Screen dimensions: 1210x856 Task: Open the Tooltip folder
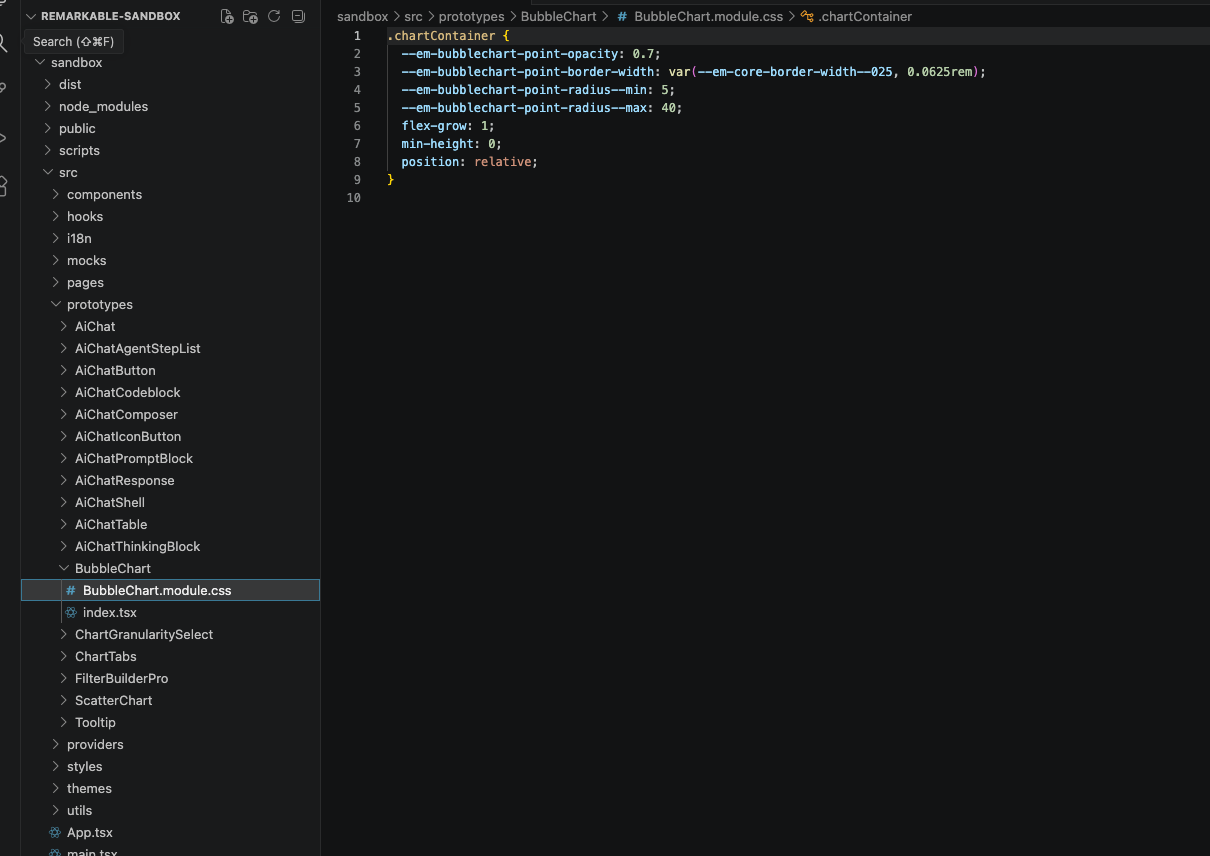pyautogui.click(x=95, y=722)
